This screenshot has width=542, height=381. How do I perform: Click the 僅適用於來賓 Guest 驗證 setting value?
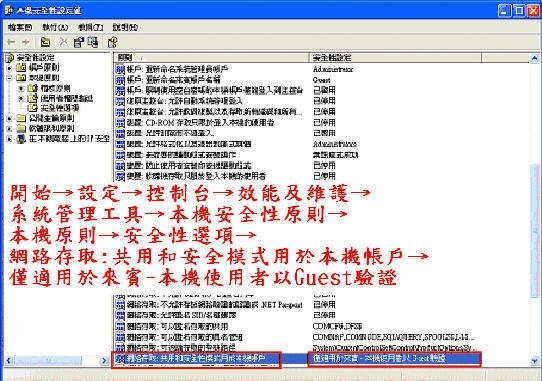[379, 359]
